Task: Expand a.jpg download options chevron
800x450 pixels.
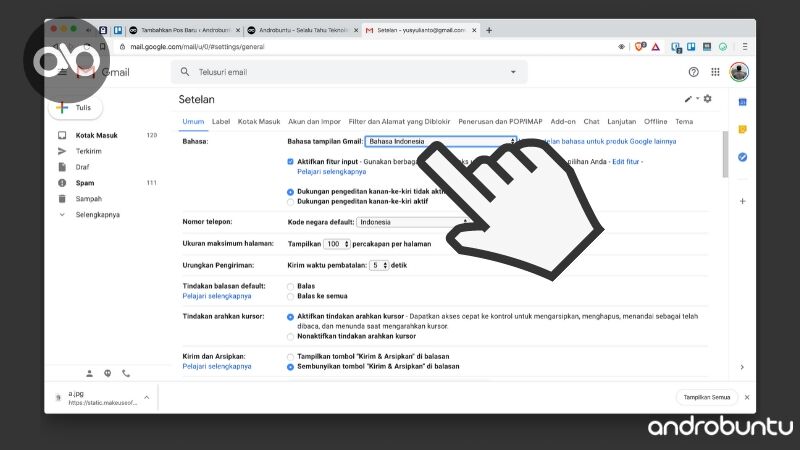Action: 146,397
